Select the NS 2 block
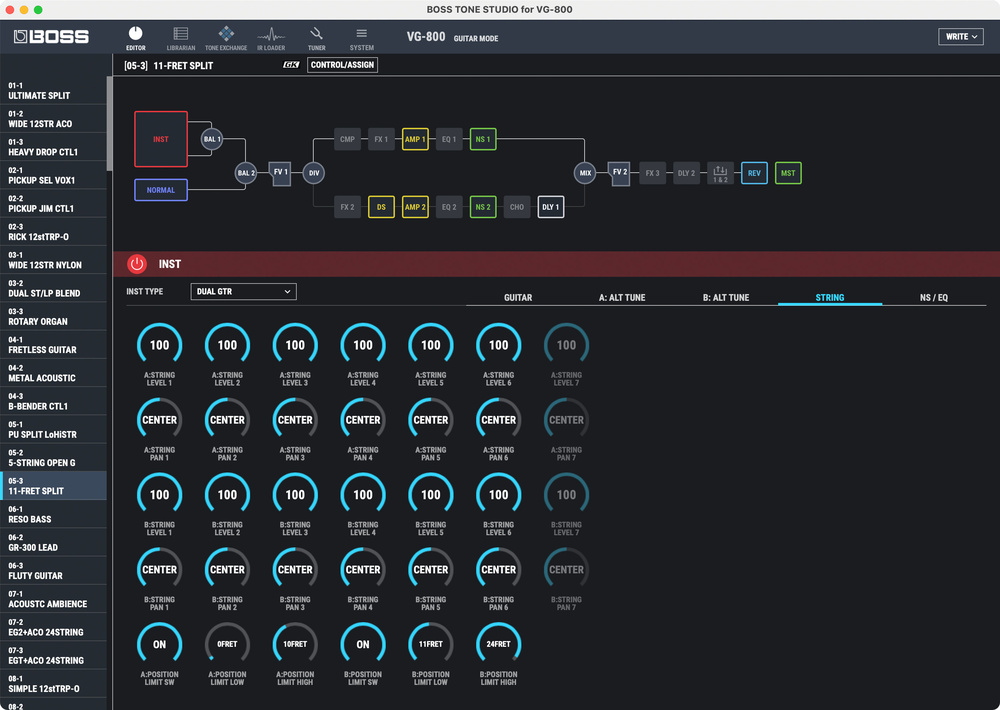Screen dimensions: 1000x710 pos(483,207)
